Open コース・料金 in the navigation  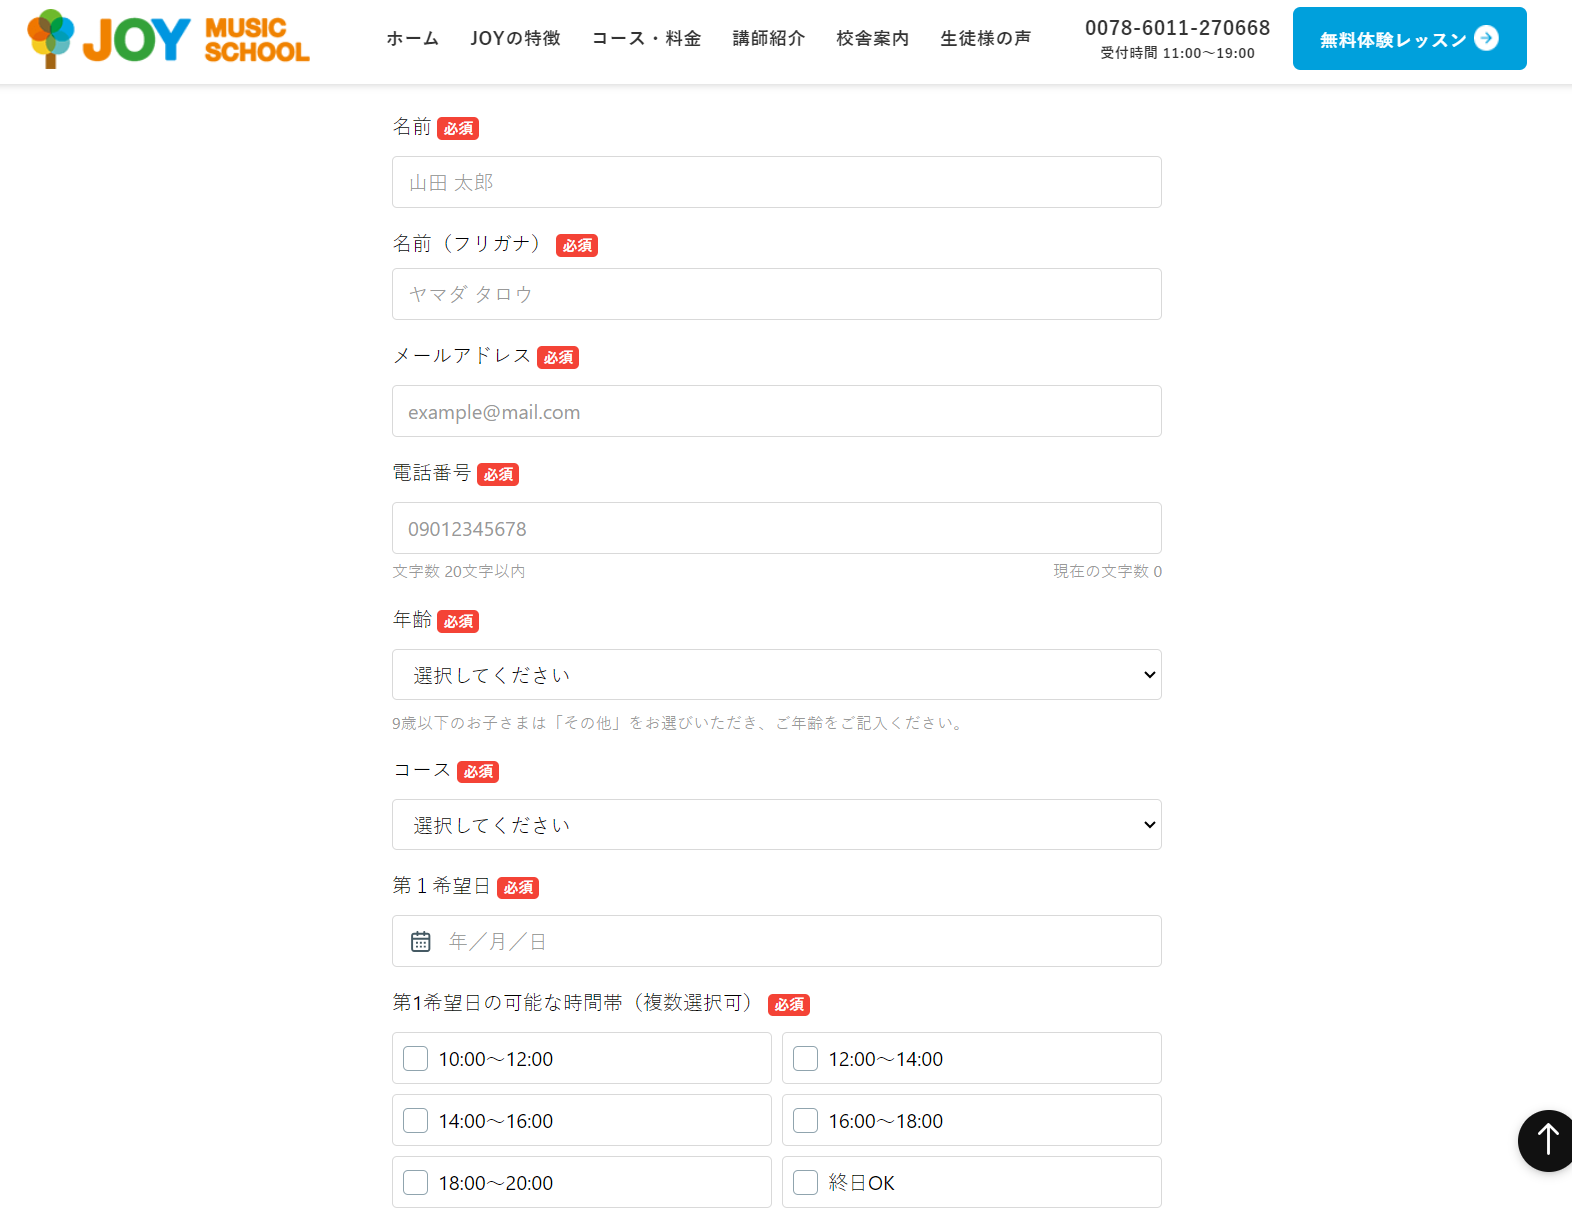coord(646,39)
